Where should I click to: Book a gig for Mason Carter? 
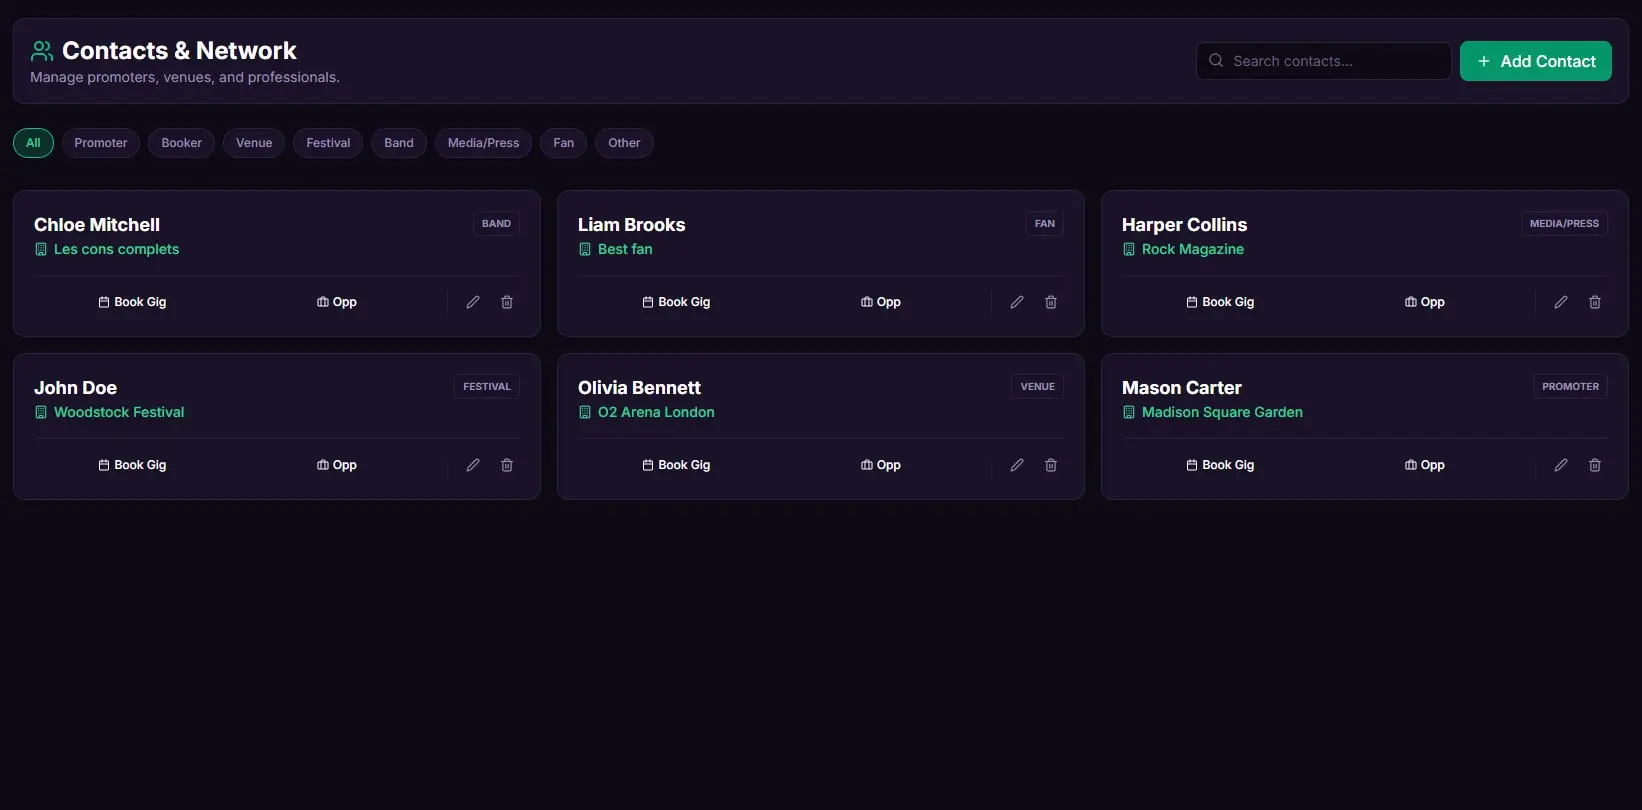pos(1220,465)
